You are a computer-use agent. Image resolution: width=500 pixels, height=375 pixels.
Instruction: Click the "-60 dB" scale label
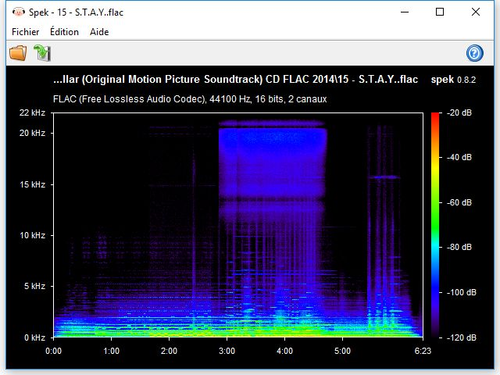click(459, 202)
